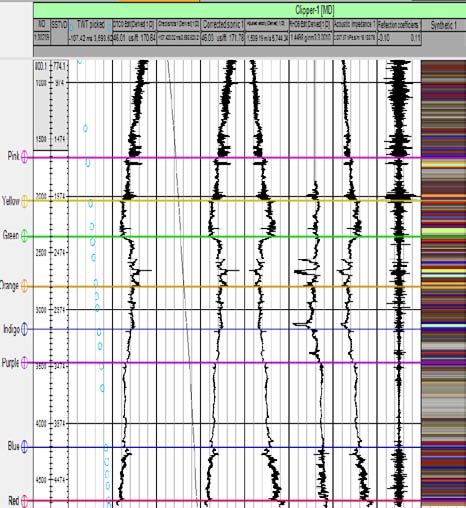The image size is (466, 508).
Task: Select the Acoustic impedance 1 track header
Action: [x=355, y=25]
